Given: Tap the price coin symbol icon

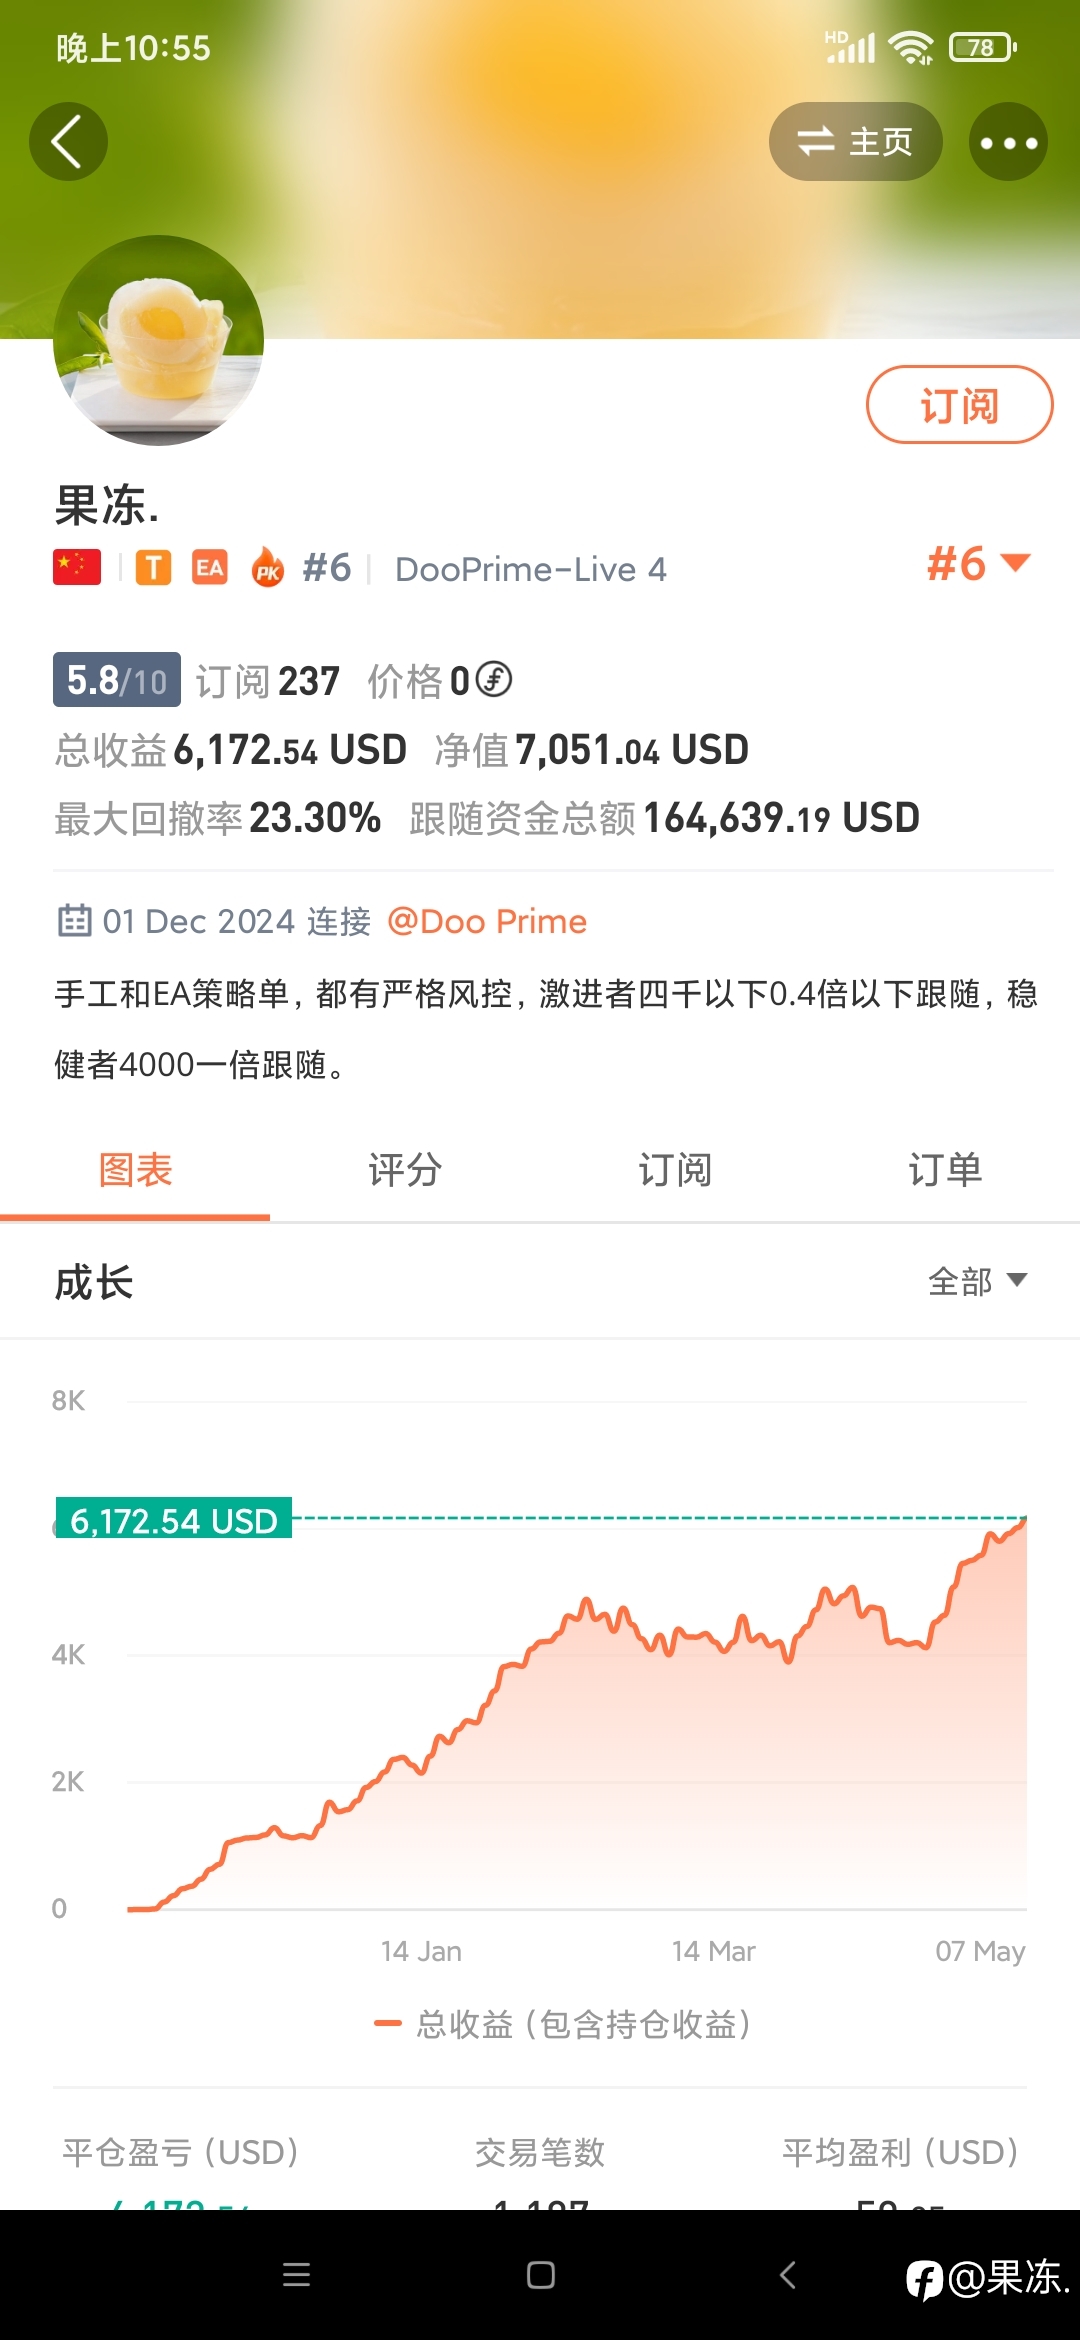Looking at the screenshot, I should tap(494, 680).
